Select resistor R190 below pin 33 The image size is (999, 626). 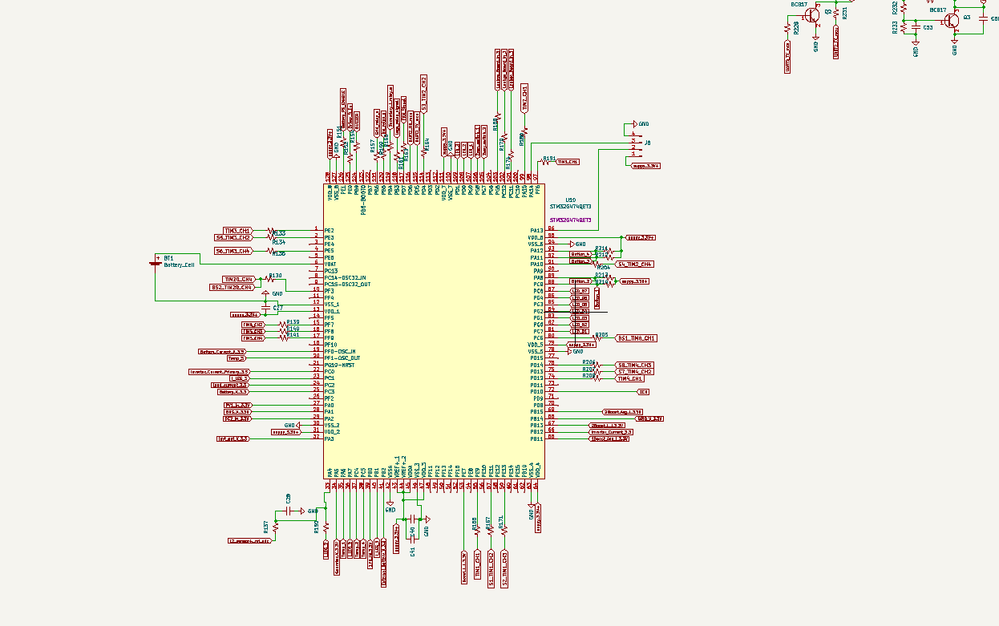point(326,527)
